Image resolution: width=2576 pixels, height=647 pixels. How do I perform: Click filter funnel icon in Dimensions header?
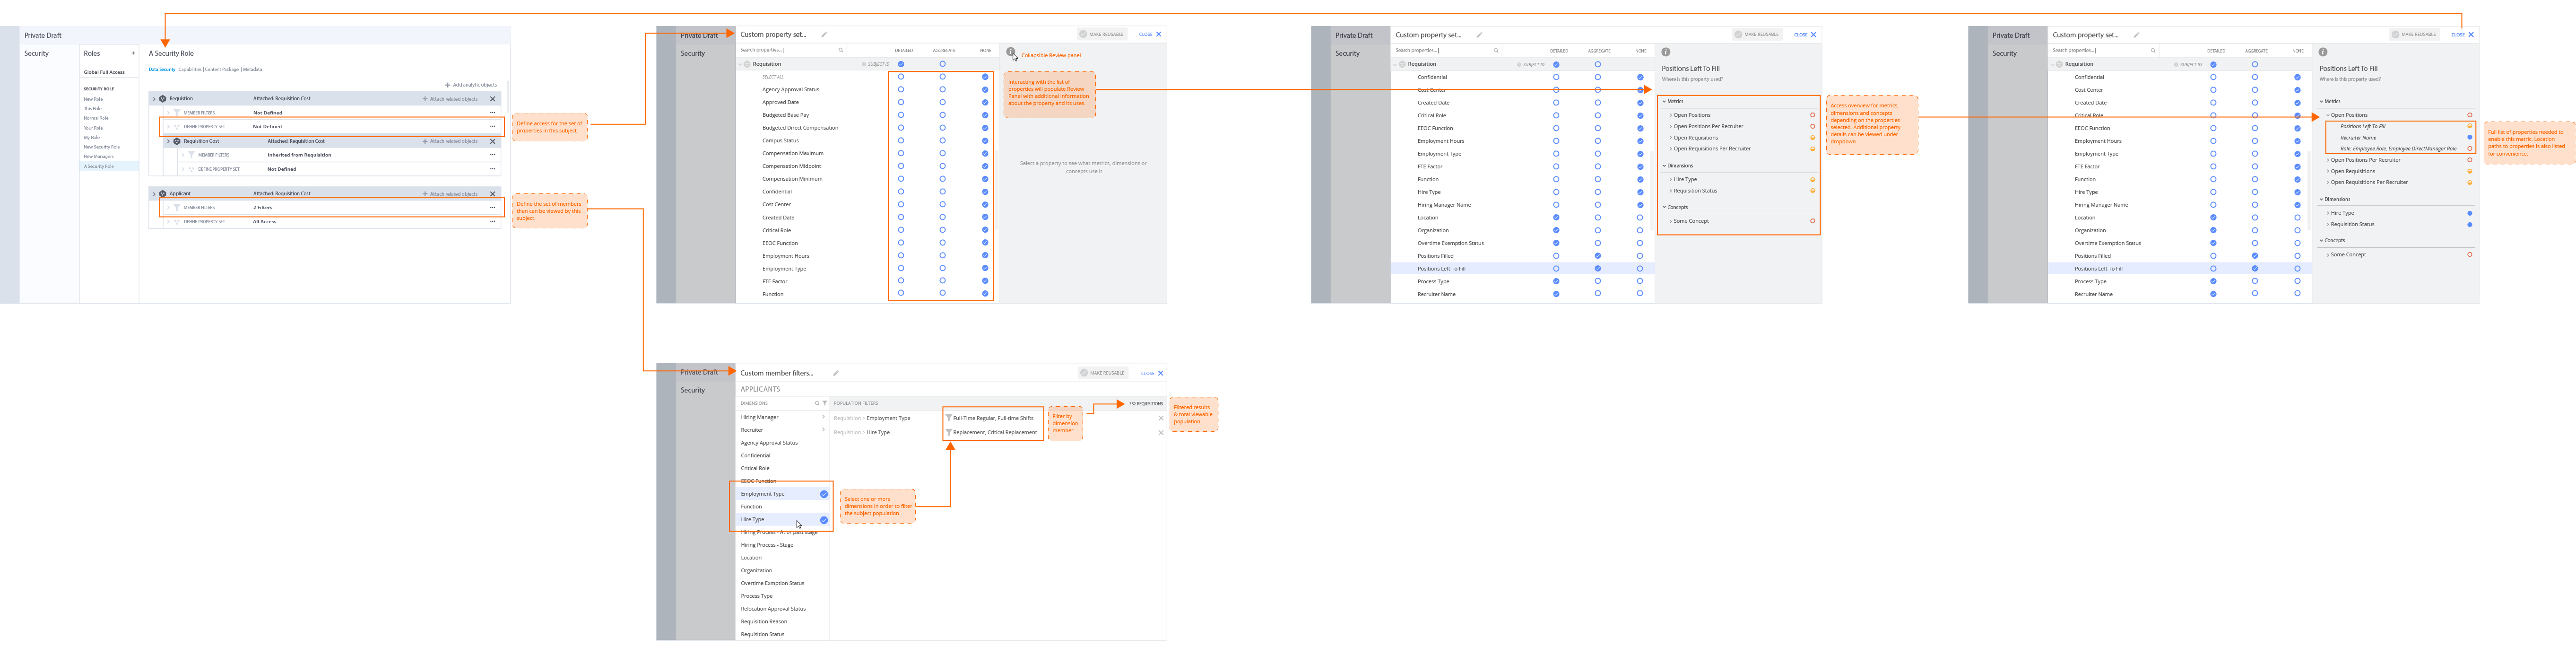pyautogui.click(x=824, y=403)
